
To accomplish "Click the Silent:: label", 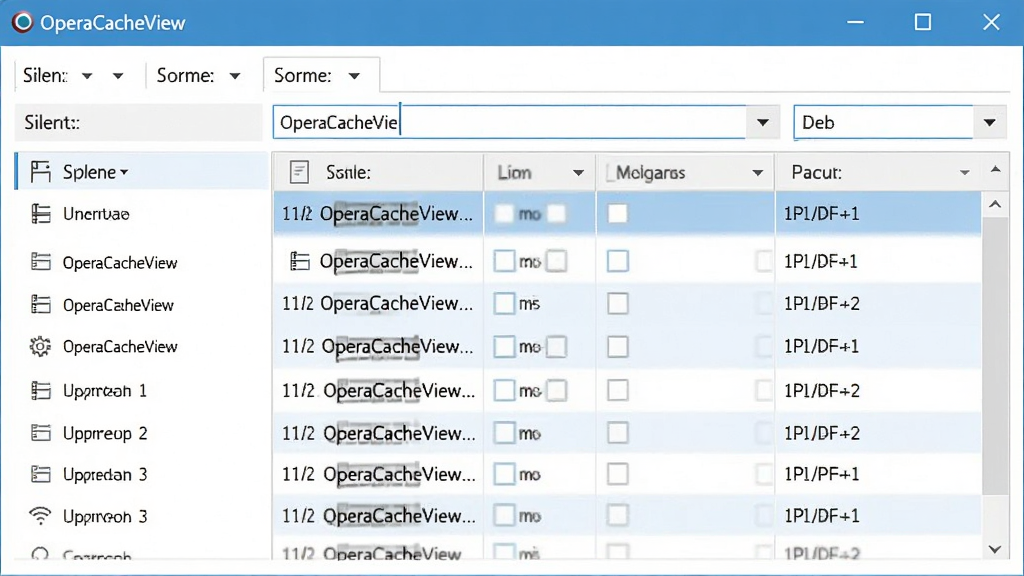I will coord(52,123).
